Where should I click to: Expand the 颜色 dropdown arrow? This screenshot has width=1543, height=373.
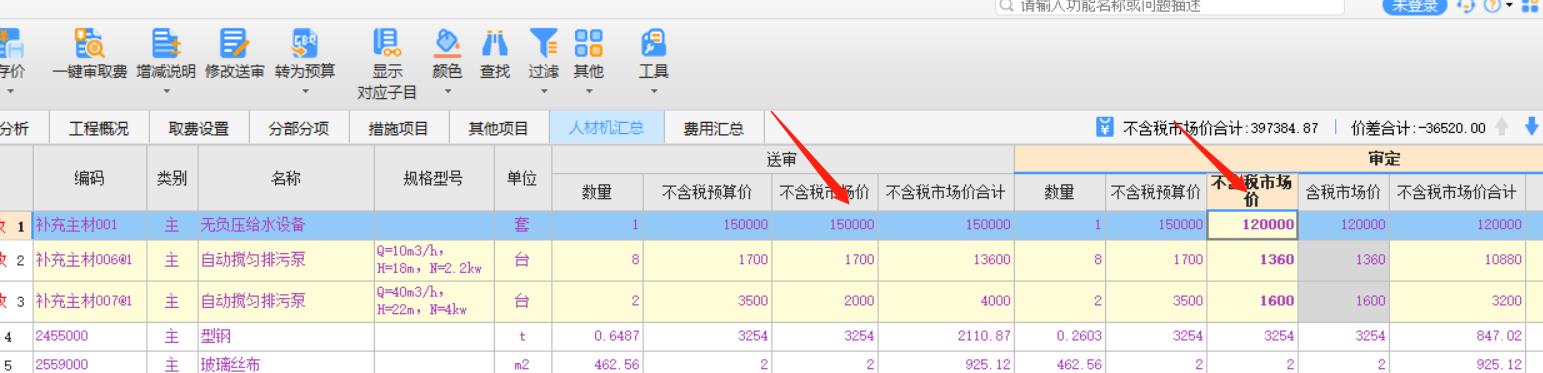pos(447,92)
